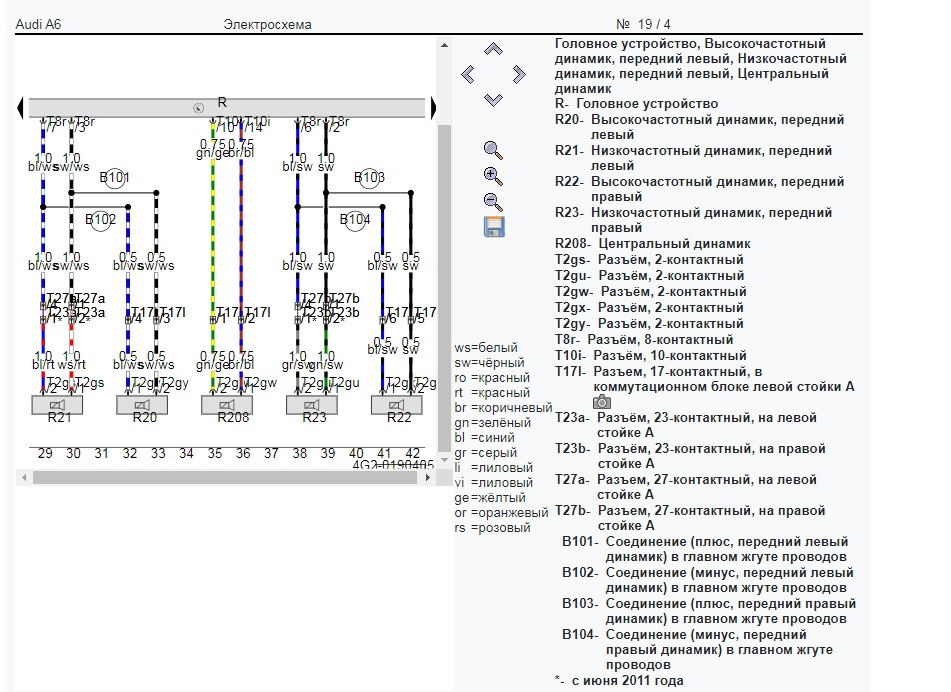This screenshot has height=692, width=951.
Task: Click the plain magnifier reset-zoom icon
Action: point(493,150)
